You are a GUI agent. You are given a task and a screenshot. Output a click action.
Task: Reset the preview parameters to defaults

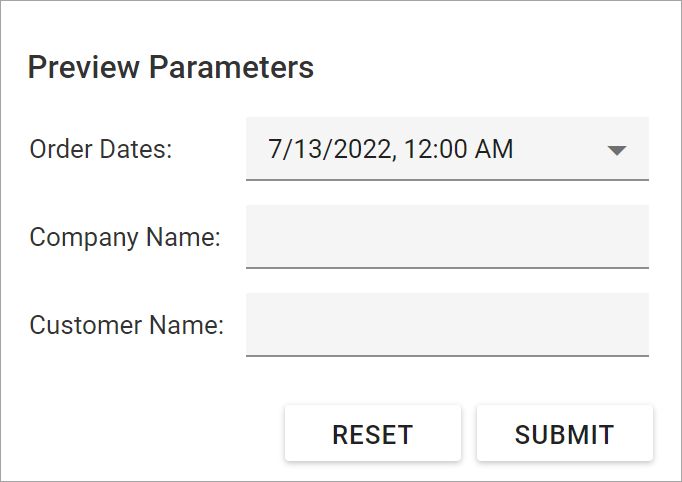coord(372,434)
